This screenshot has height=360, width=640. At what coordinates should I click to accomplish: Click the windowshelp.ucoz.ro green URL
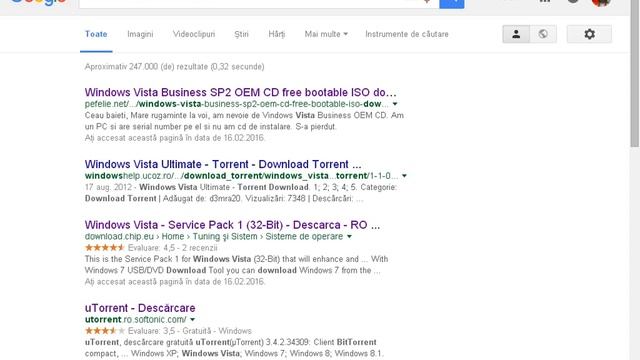[241, 176]
